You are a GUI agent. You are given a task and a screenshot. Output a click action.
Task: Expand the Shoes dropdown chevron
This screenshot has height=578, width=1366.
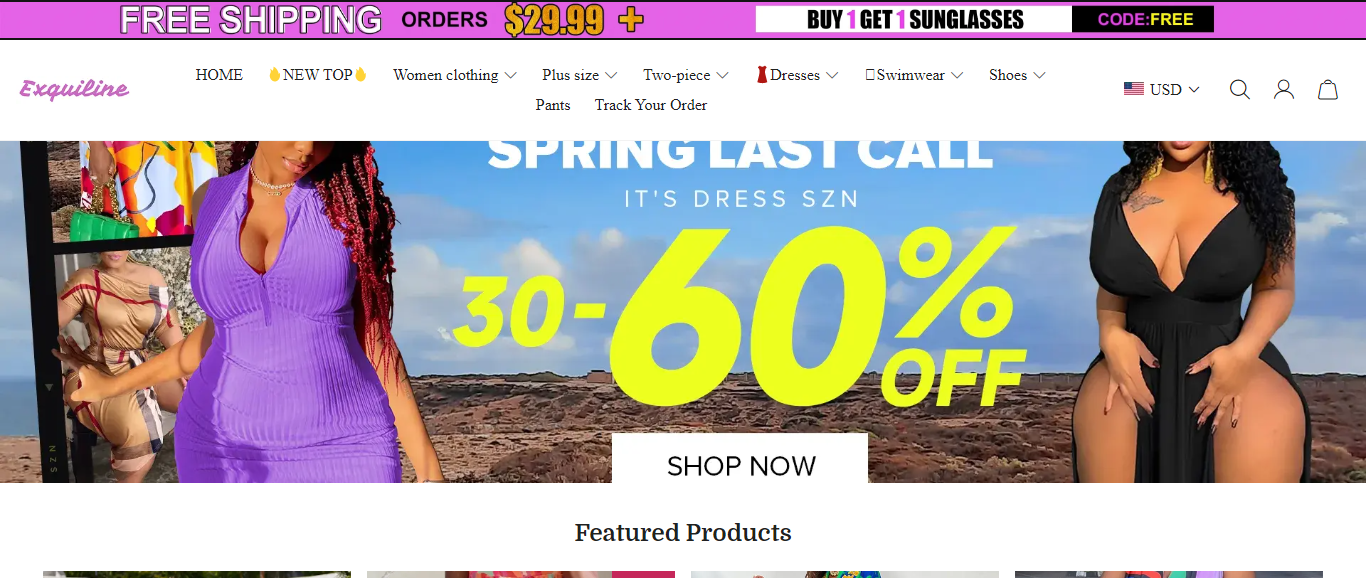[x=1039, y=75]
